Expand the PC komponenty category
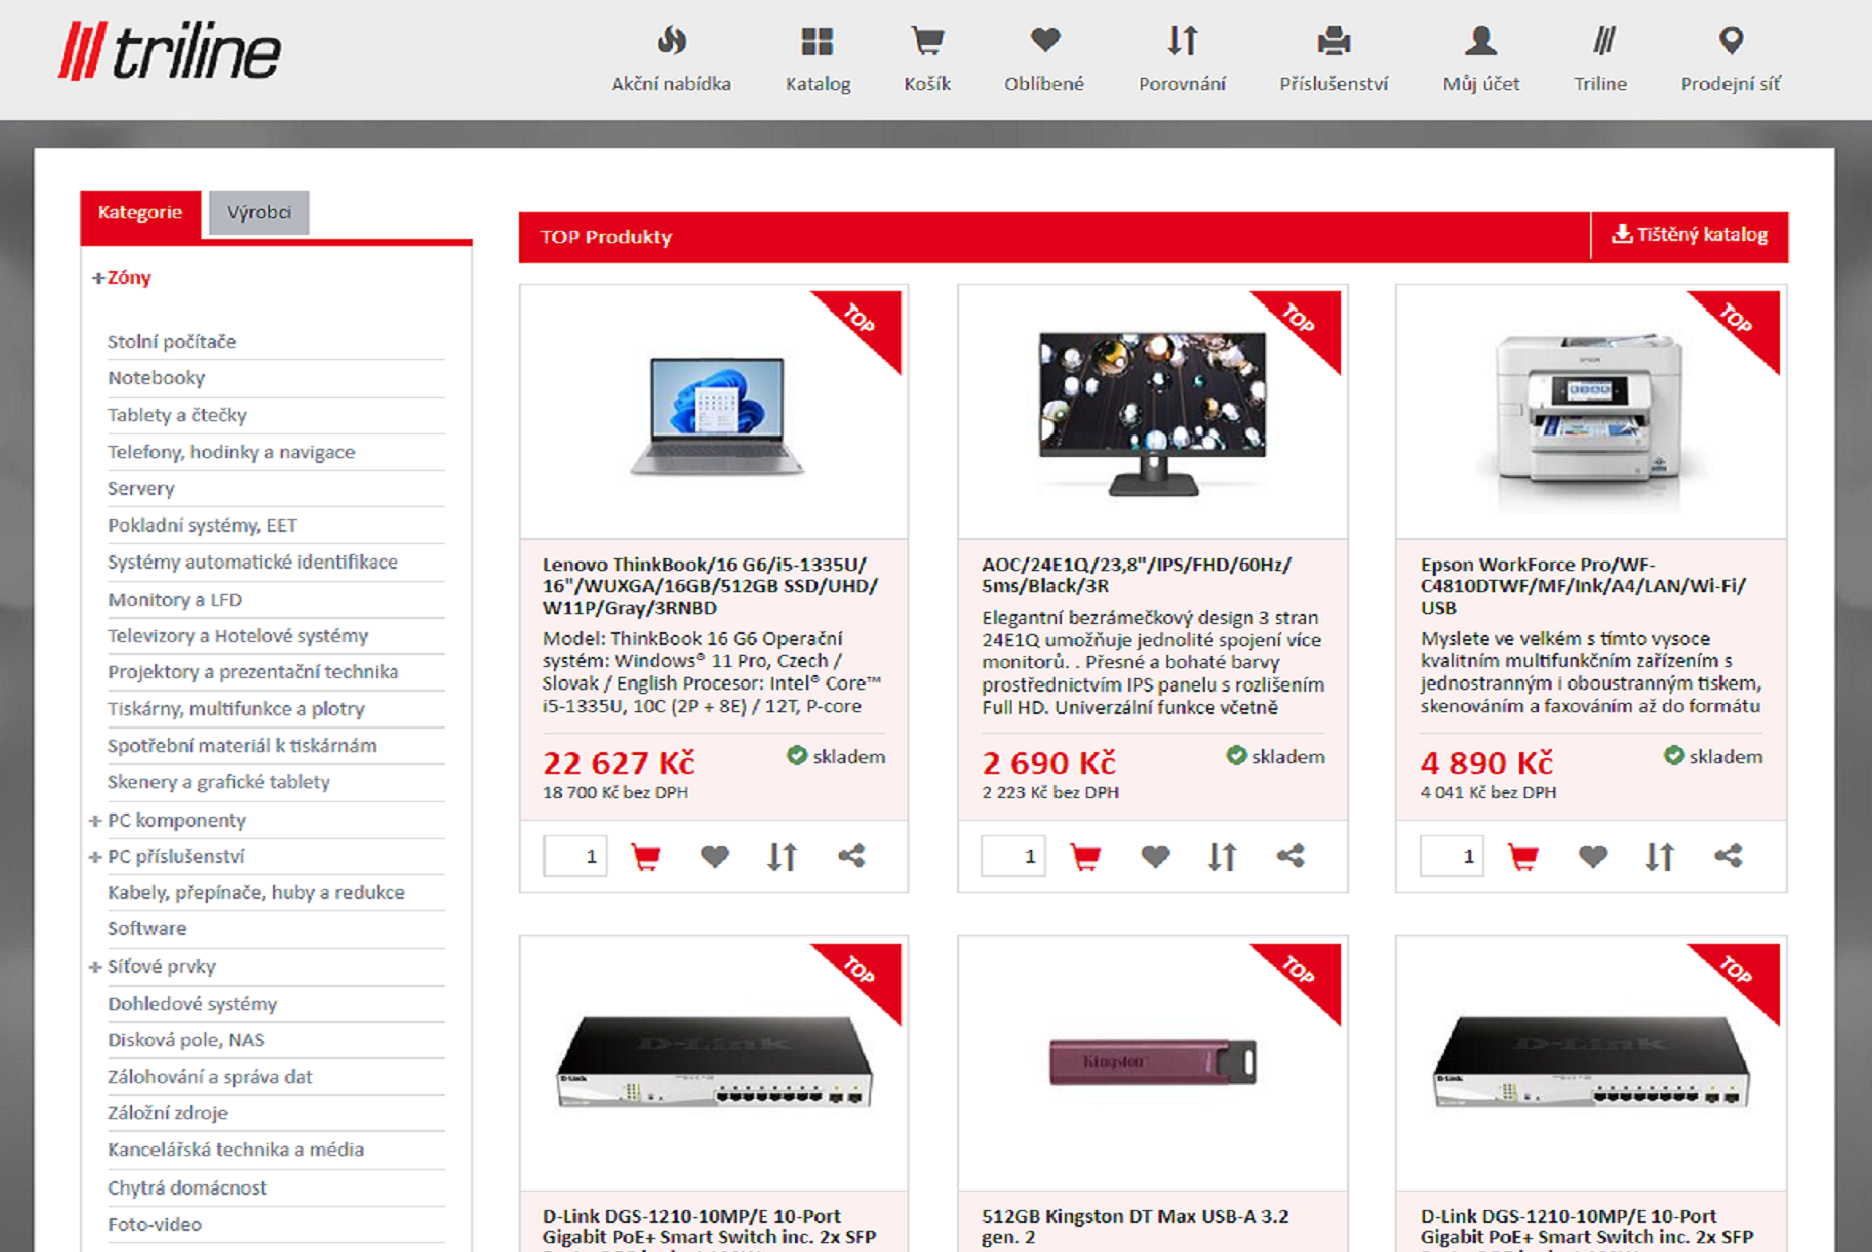This screenshot has width=1872, height=1252. pos(95,821)
